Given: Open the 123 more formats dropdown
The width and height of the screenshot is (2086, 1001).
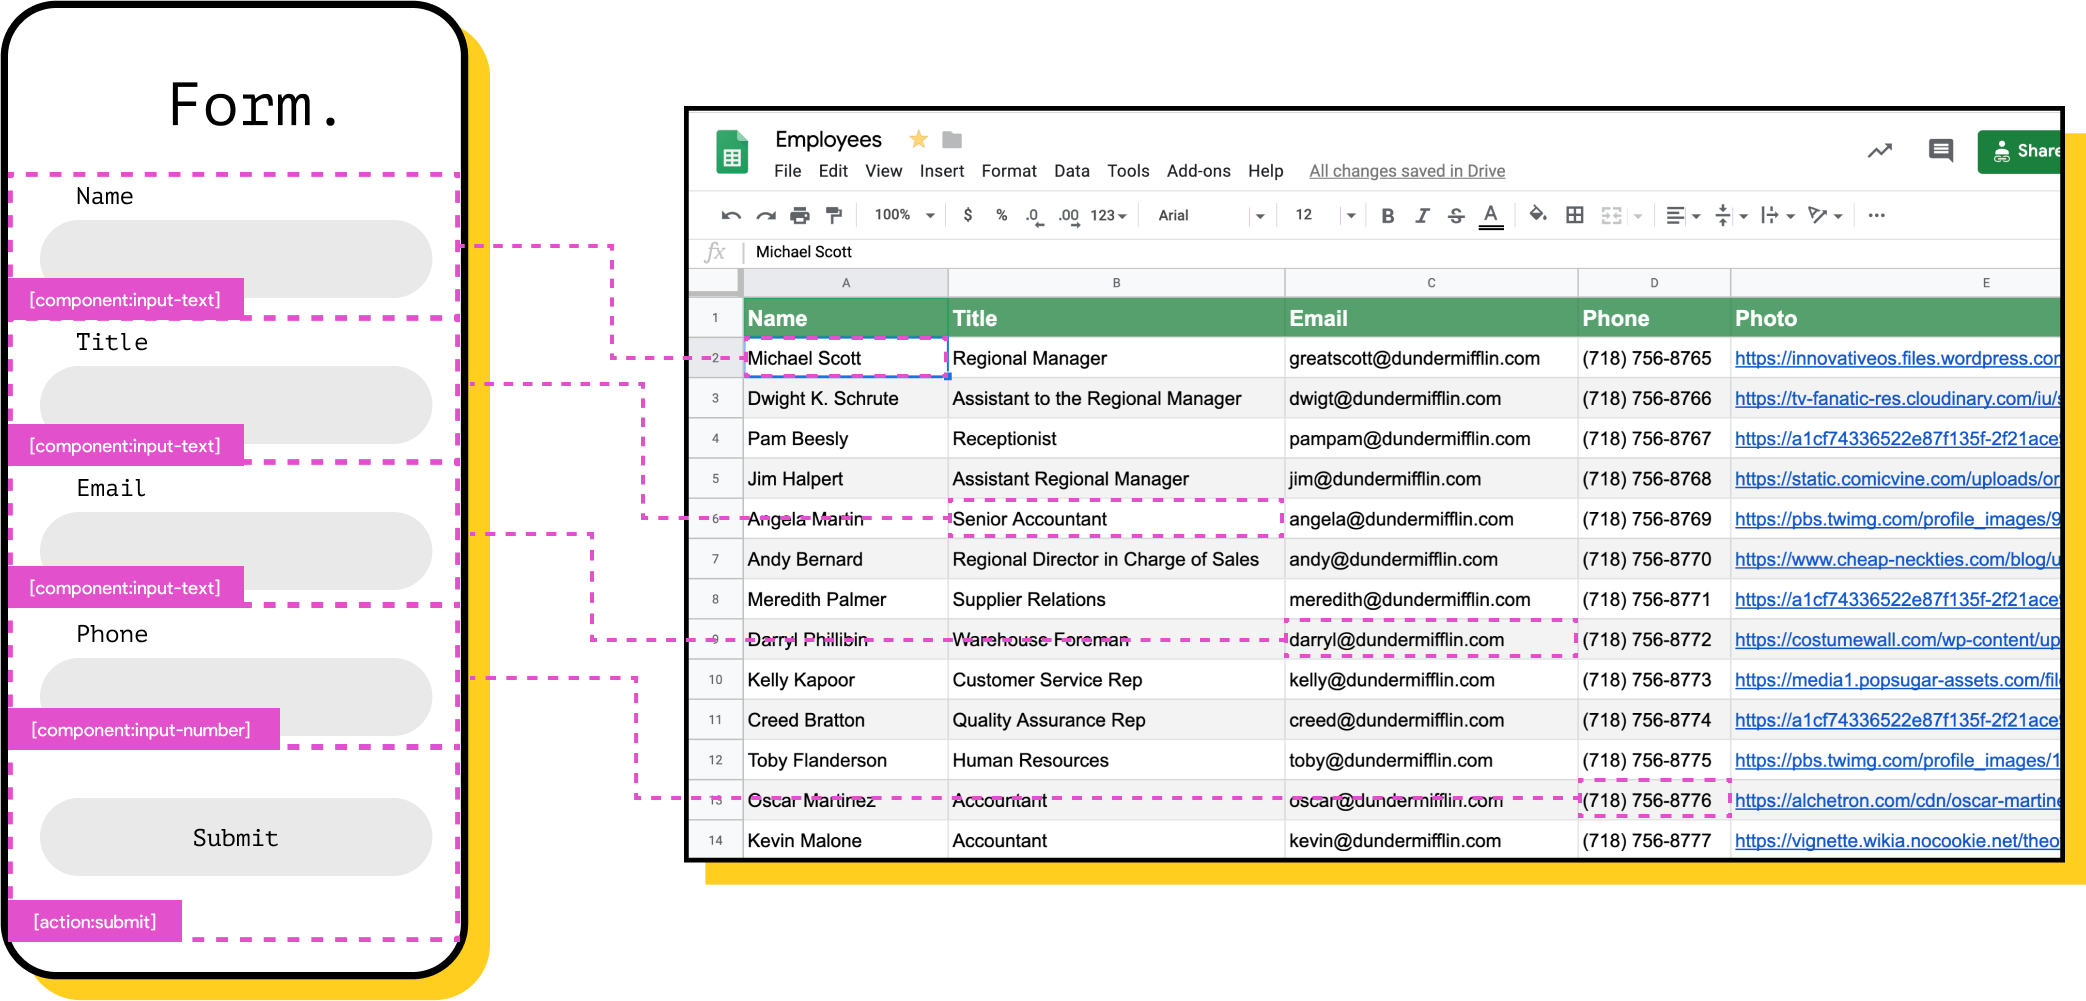Looking at the screenshot, I should [1108, 215].
